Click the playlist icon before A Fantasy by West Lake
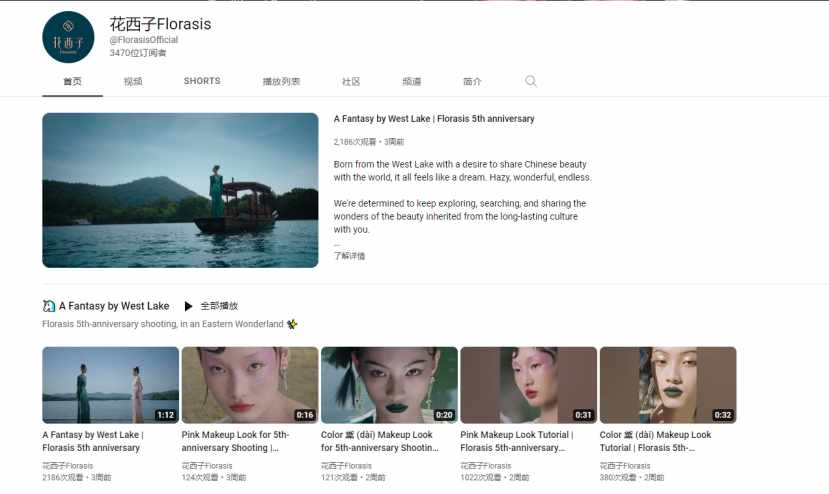Image resolution: width=829 pixels, height=494 pixels. [x=49, y=306]
